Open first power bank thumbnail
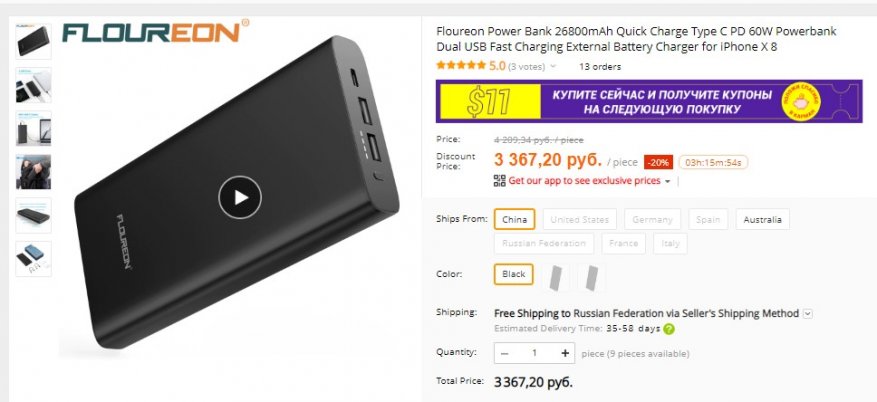 [x=33, y=41]
